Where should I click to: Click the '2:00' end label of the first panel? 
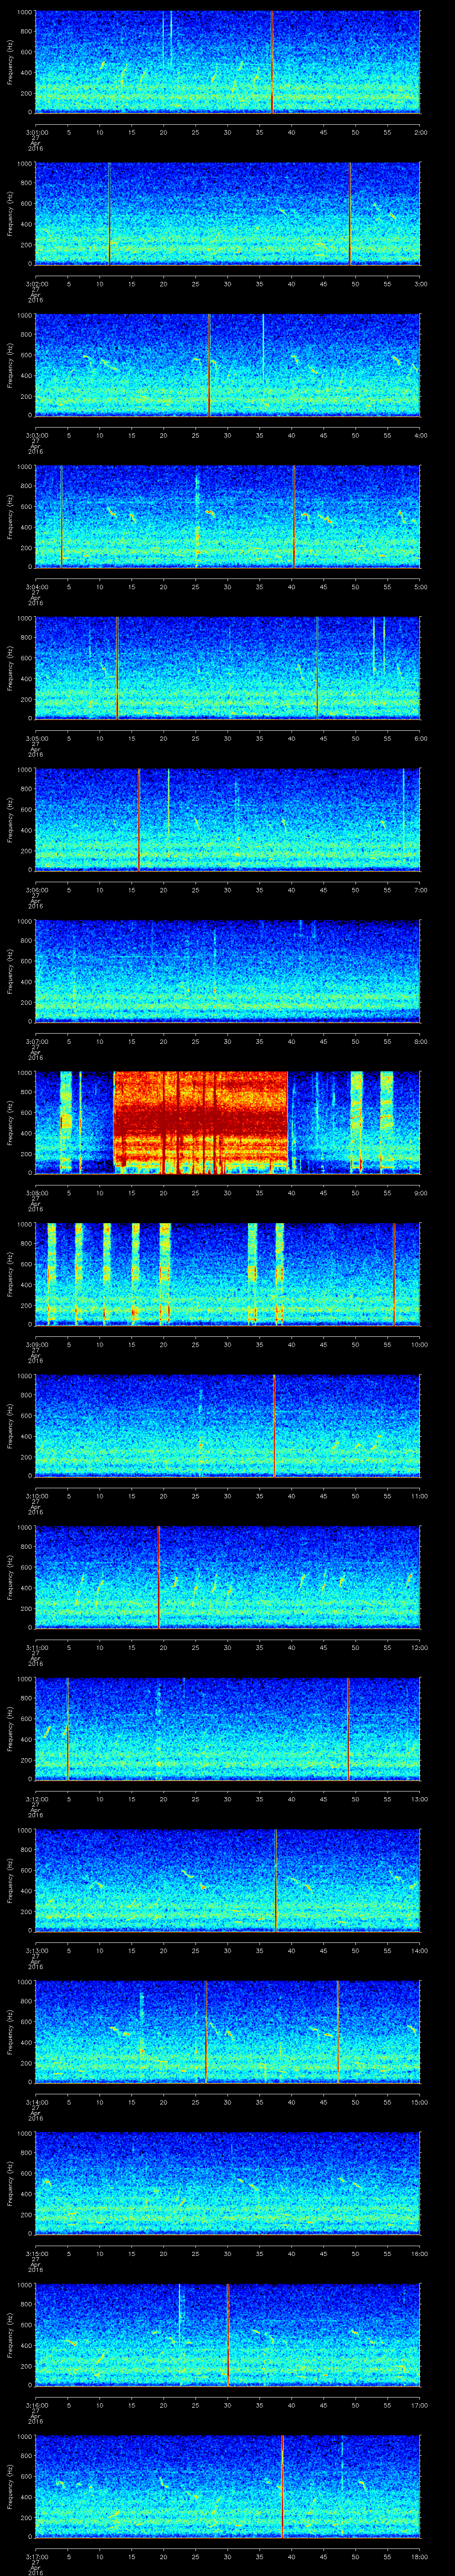click(420, 131)
